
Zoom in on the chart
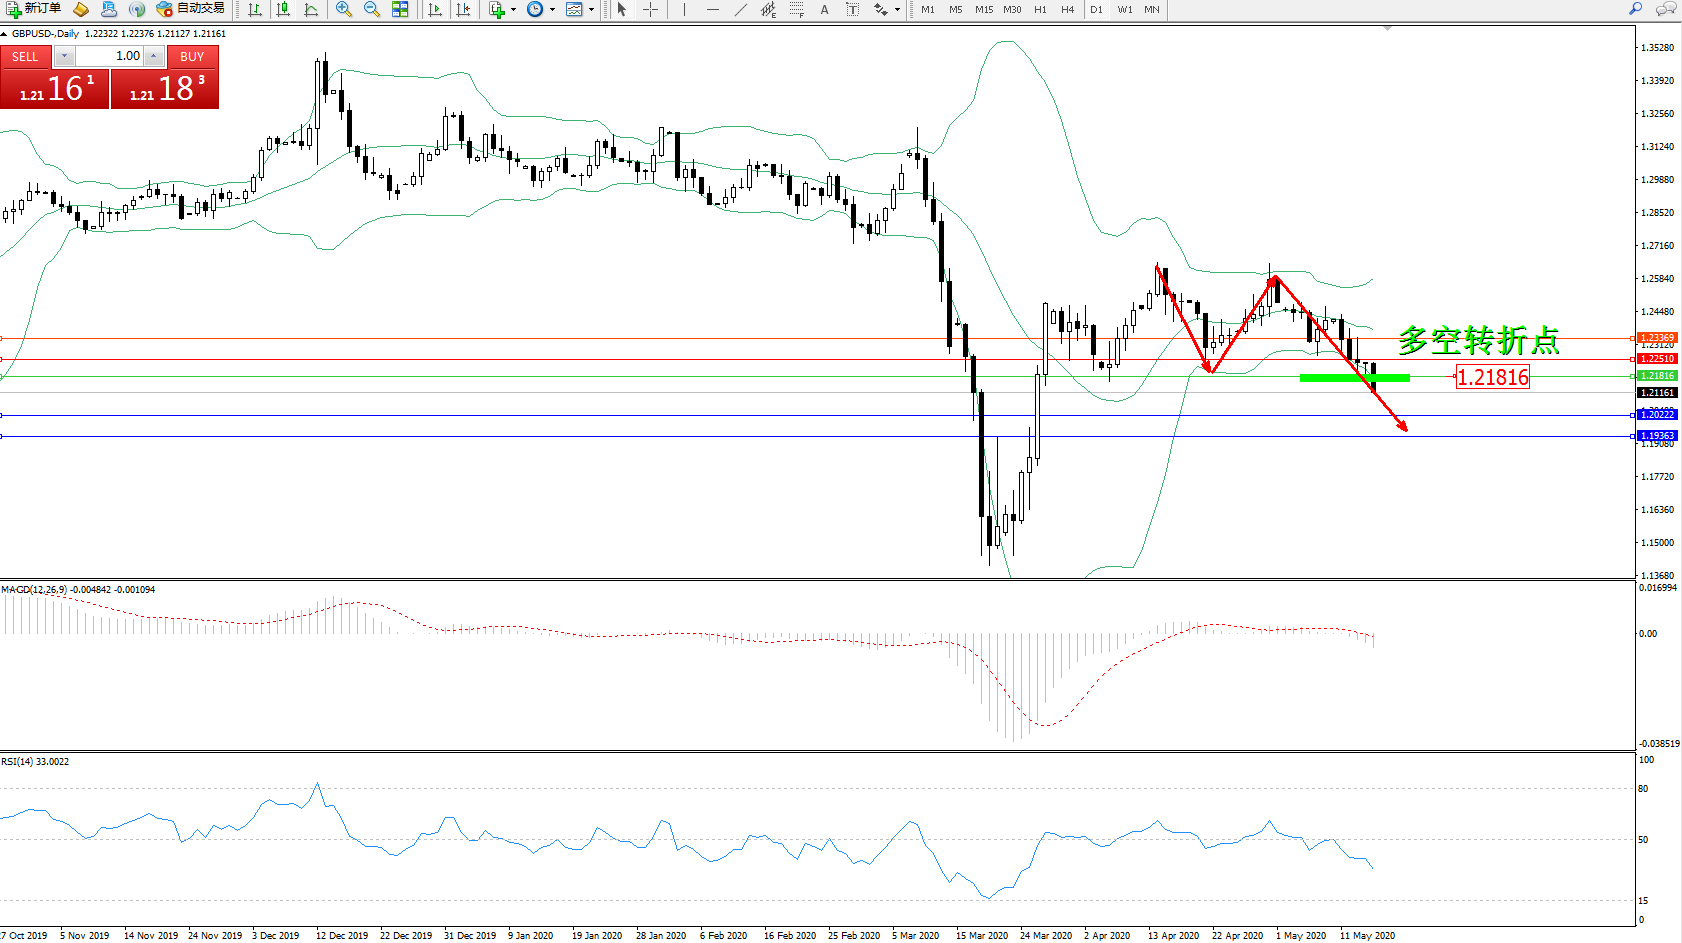(x=344, y=9)
